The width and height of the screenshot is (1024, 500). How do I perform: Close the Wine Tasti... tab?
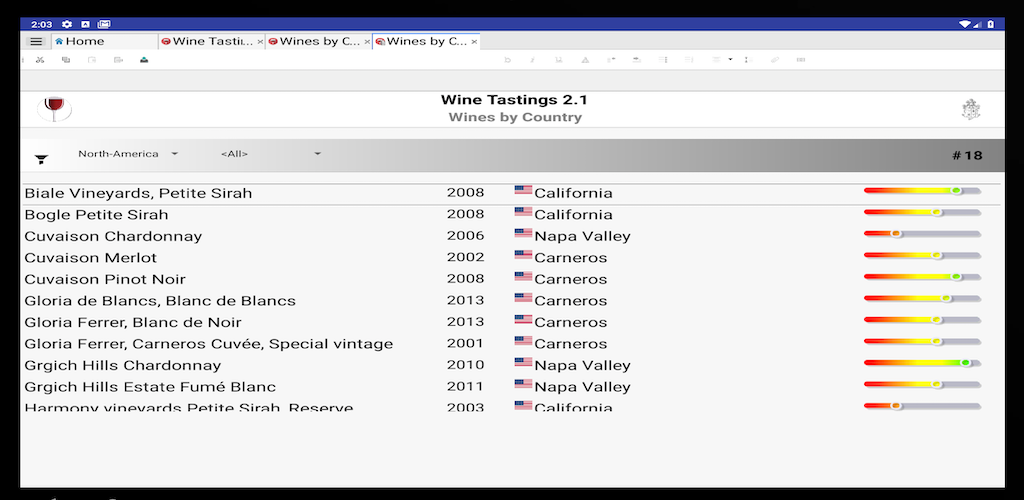click(x=260, y=42)
